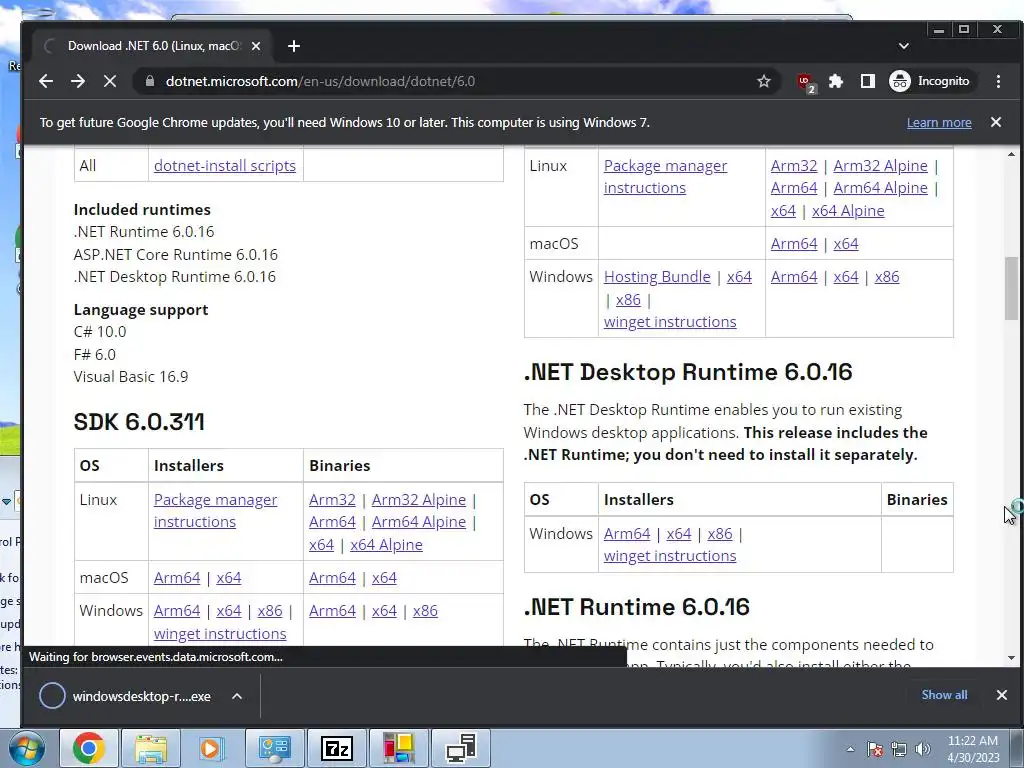Open the Incognito profile indicator
Viewport: 1024px width, 768px height.
(931, 81)
